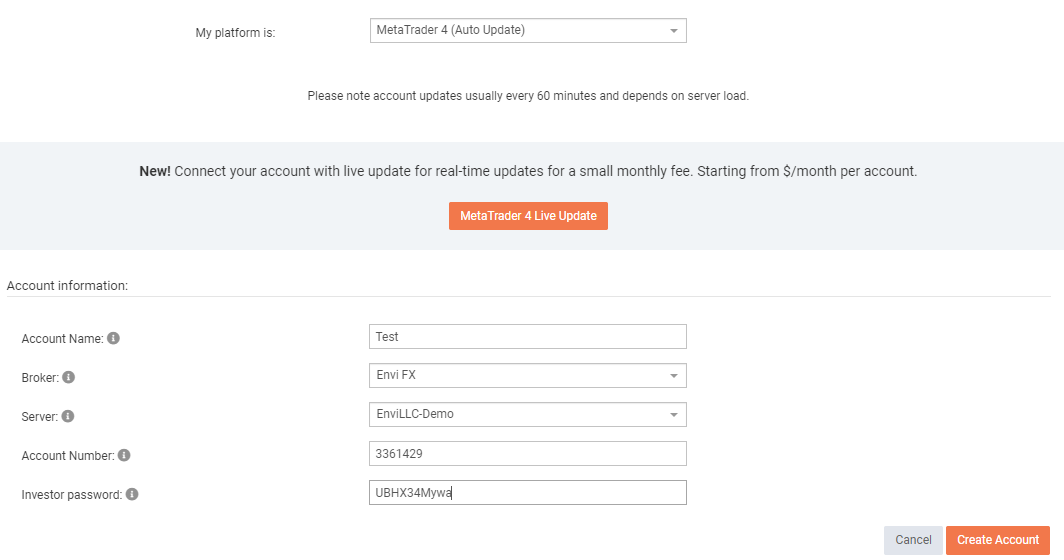Show the Server field info tooltip icon
Screen dimensions: 1064x560
coord(68,416)
